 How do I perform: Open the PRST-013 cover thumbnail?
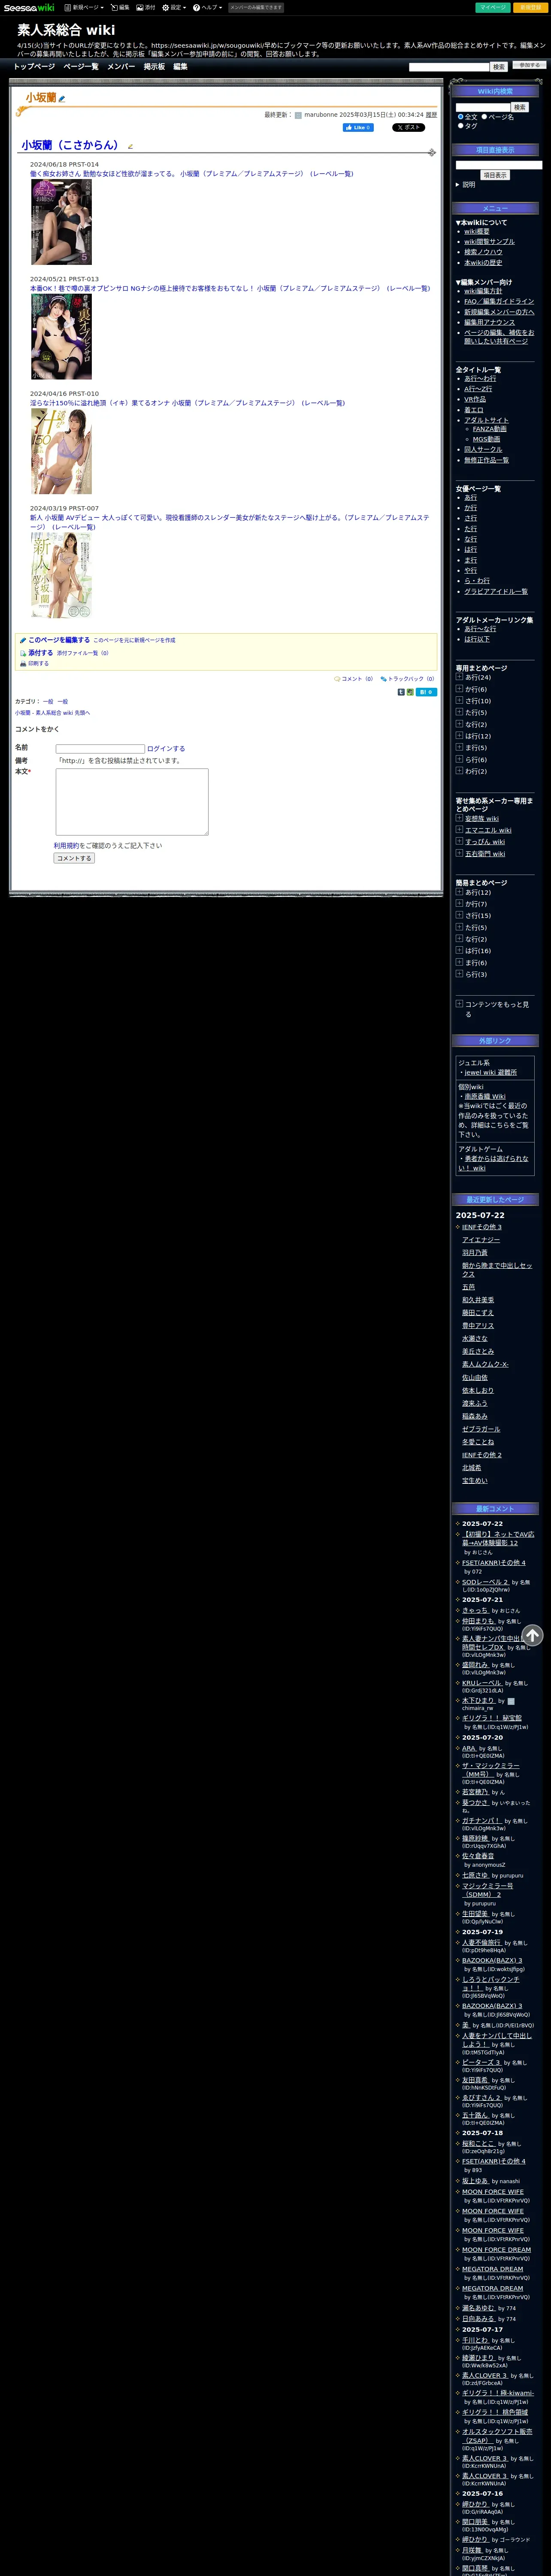click(x=61, y=337)
